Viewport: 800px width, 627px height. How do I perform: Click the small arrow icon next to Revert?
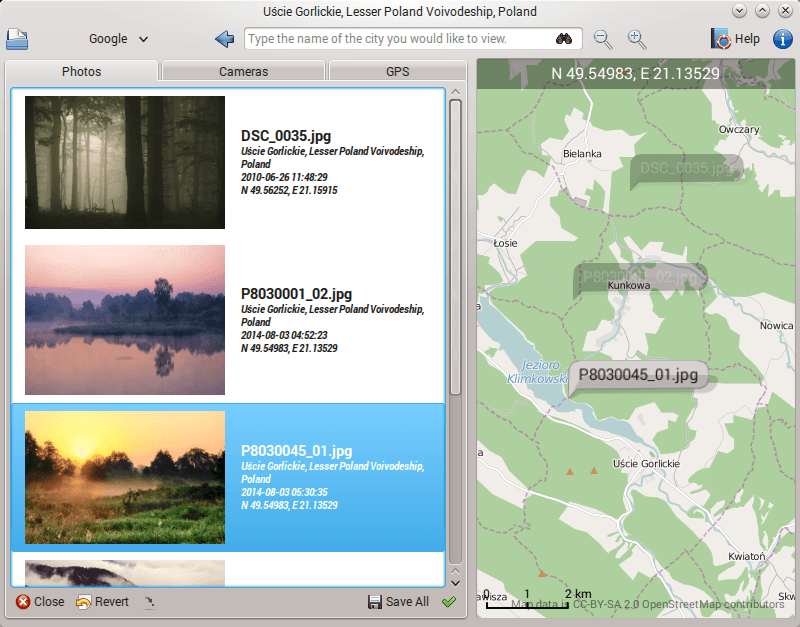click(148, 603)
